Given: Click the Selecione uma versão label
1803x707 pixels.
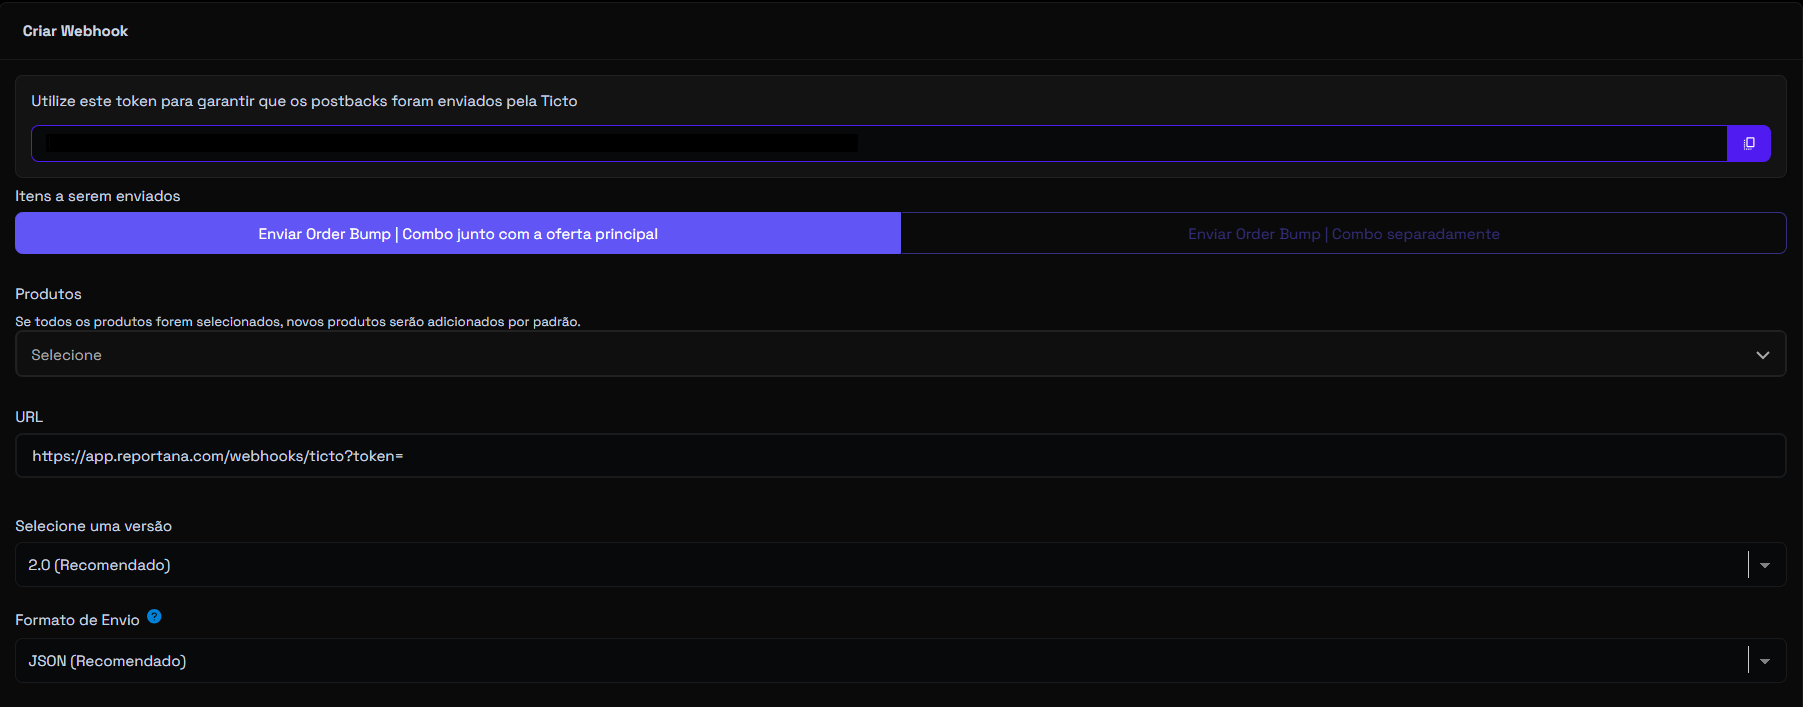Looking at the screenshot, I should click(x=93, y=526).
